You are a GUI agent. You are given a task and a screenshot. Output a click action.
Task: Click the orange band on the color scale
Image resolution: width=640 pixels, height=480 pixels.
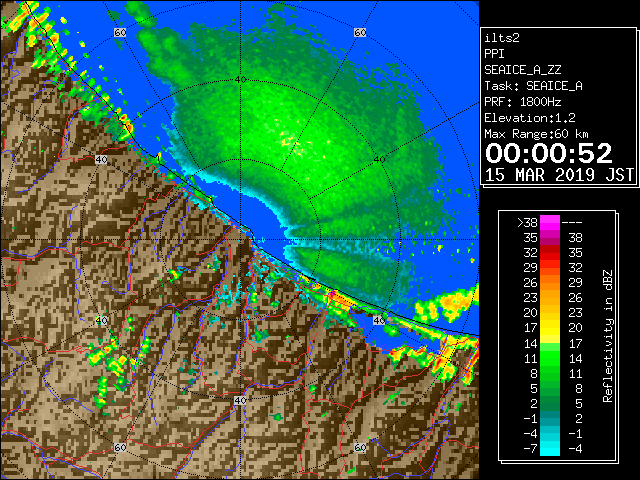point(550,291)
